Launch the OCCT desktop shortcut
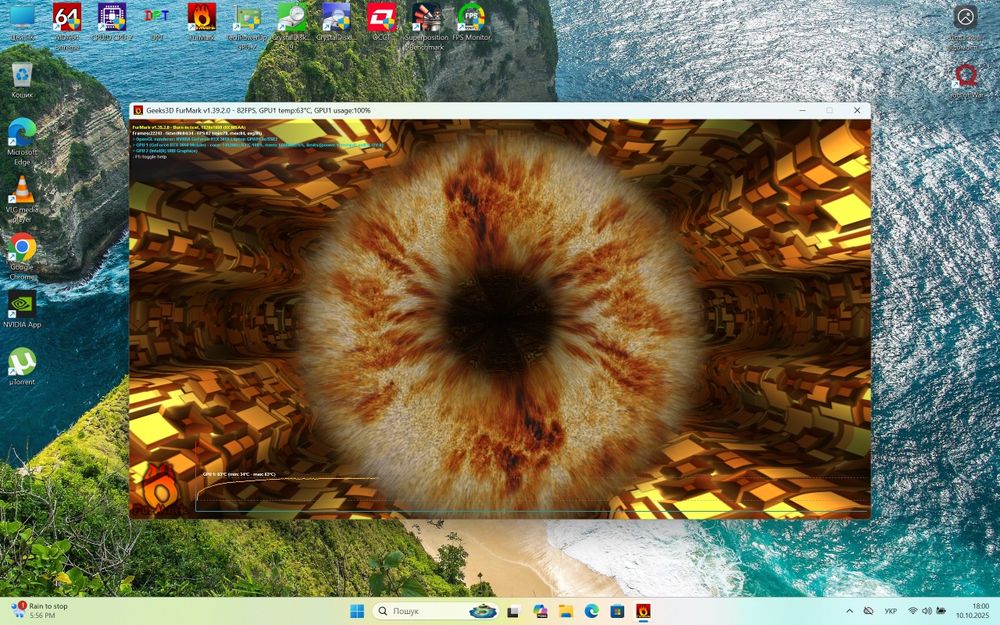This screenshot has width=1000, height=625. 381,21
